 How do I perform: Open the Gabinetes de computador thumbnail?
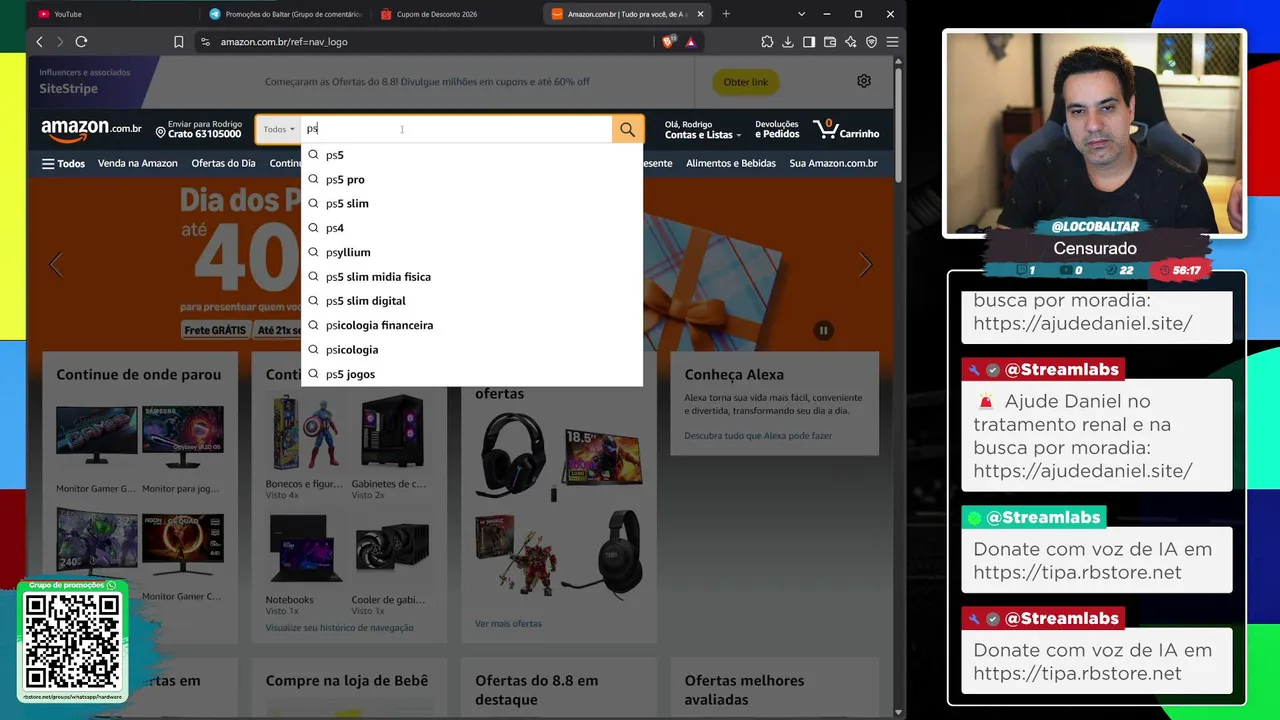392,434
